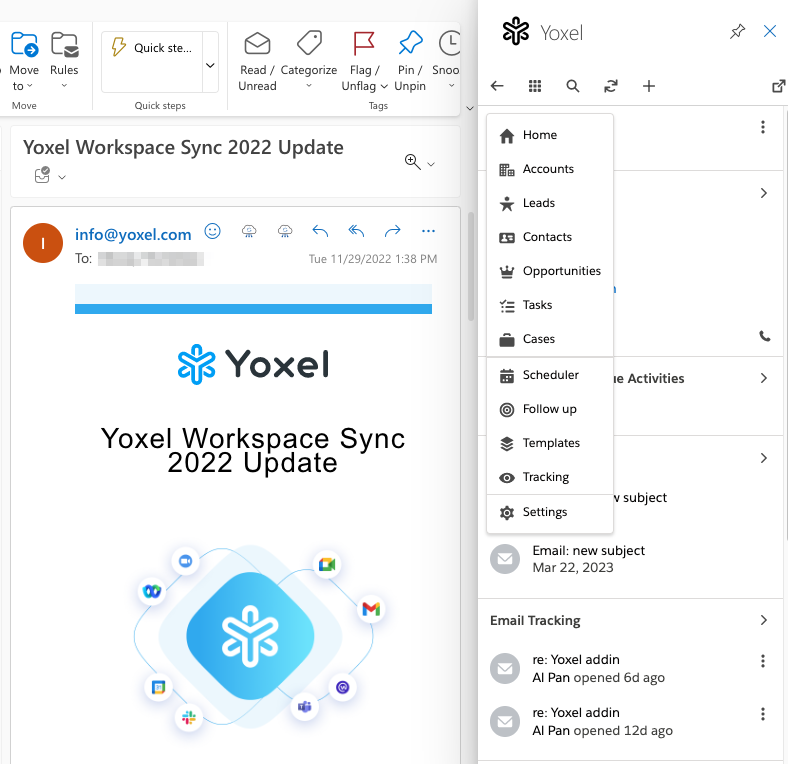Expand the ribbon options chevron

pos(470,108)
